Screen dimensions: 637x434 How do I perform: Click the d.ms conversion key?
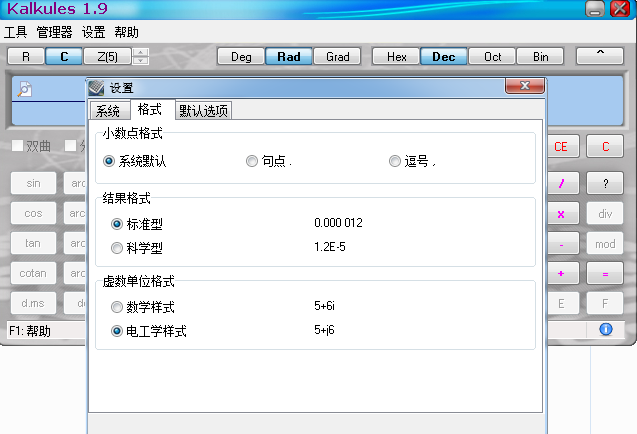point(33,303)
